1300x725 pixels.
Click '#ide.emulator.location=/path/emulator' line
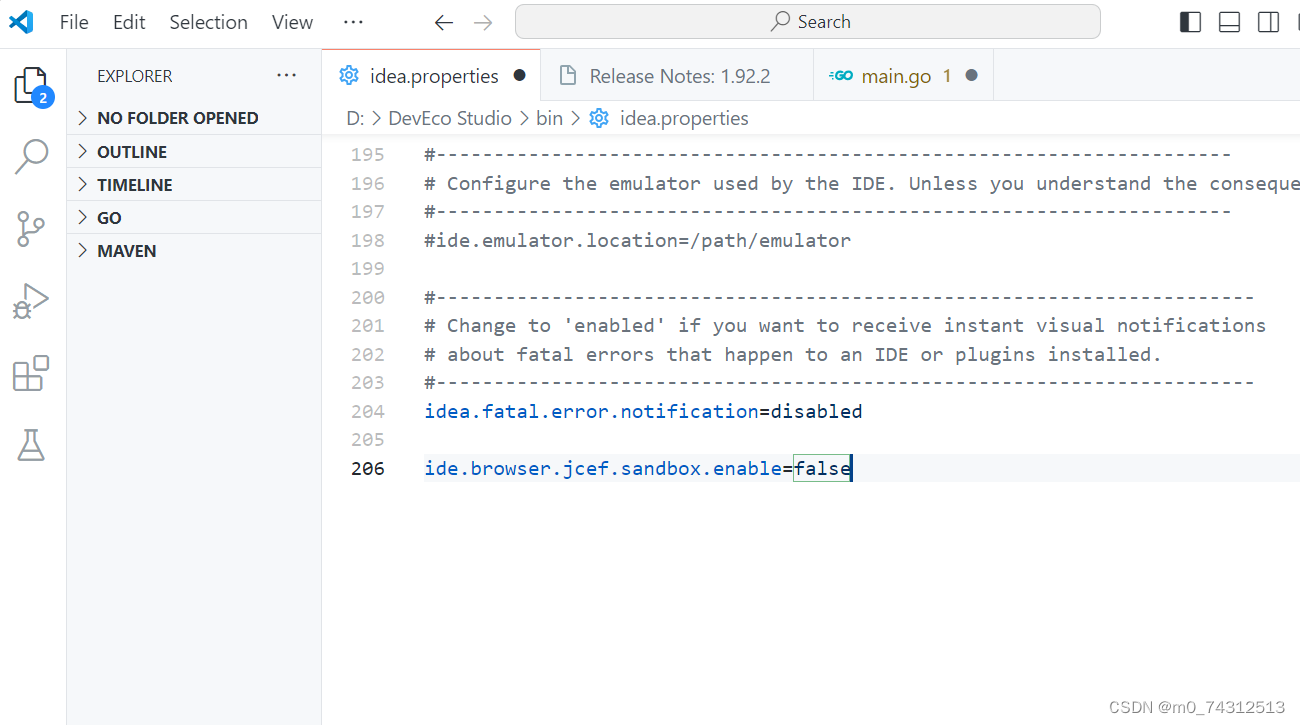tap(638, 240)
